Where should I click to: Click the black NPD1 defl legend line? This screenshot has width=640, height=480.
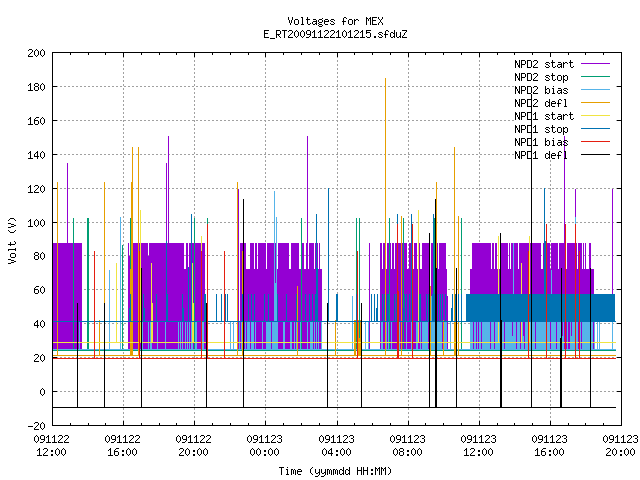[x=596, y=155]
